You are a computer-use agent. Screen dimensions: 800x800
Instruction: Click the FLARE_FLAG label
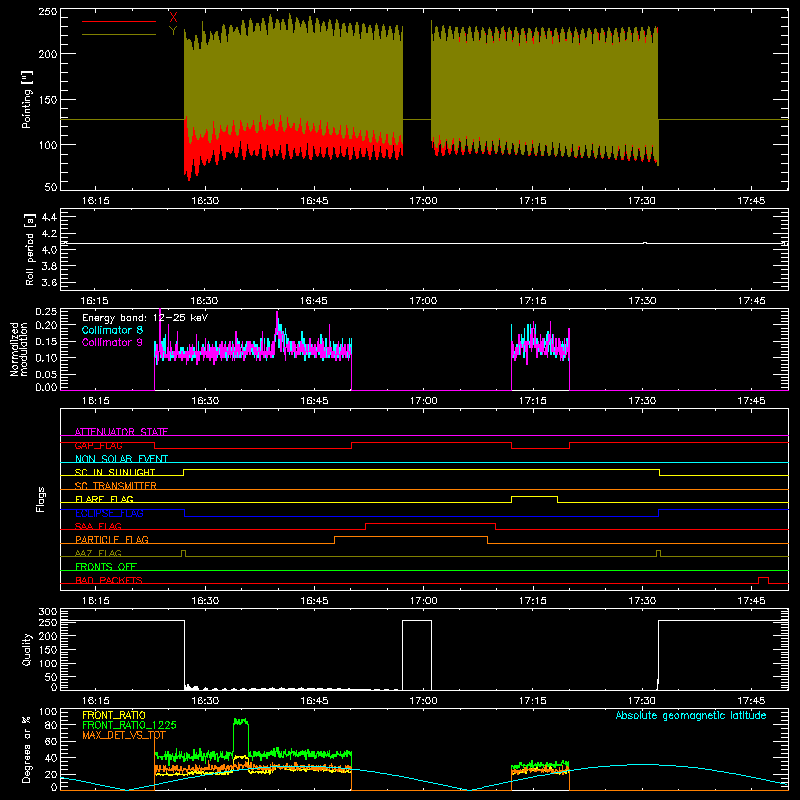[104, 499]
